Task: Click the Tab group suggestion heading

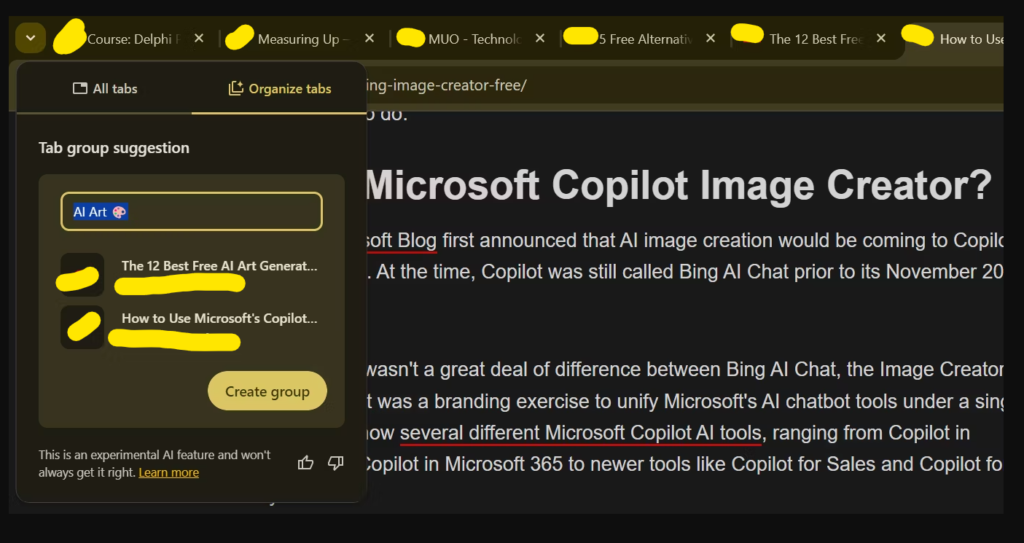Action: pyautogui.click(x=114, y=148)
